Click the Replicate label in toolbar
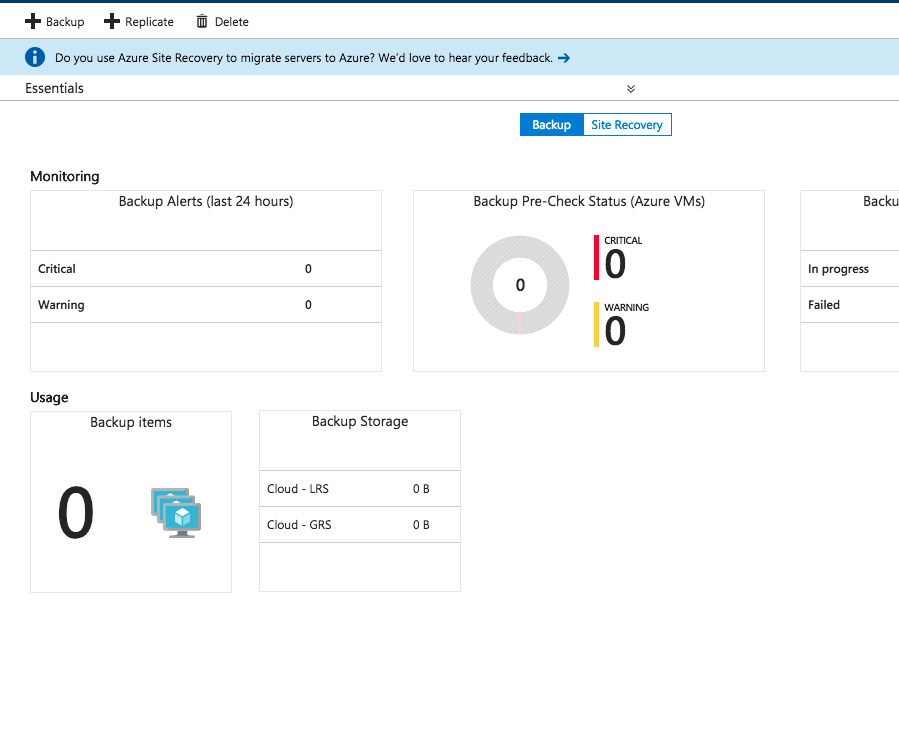The width and height of the screenshot is (899, 755). click(149, 22)
